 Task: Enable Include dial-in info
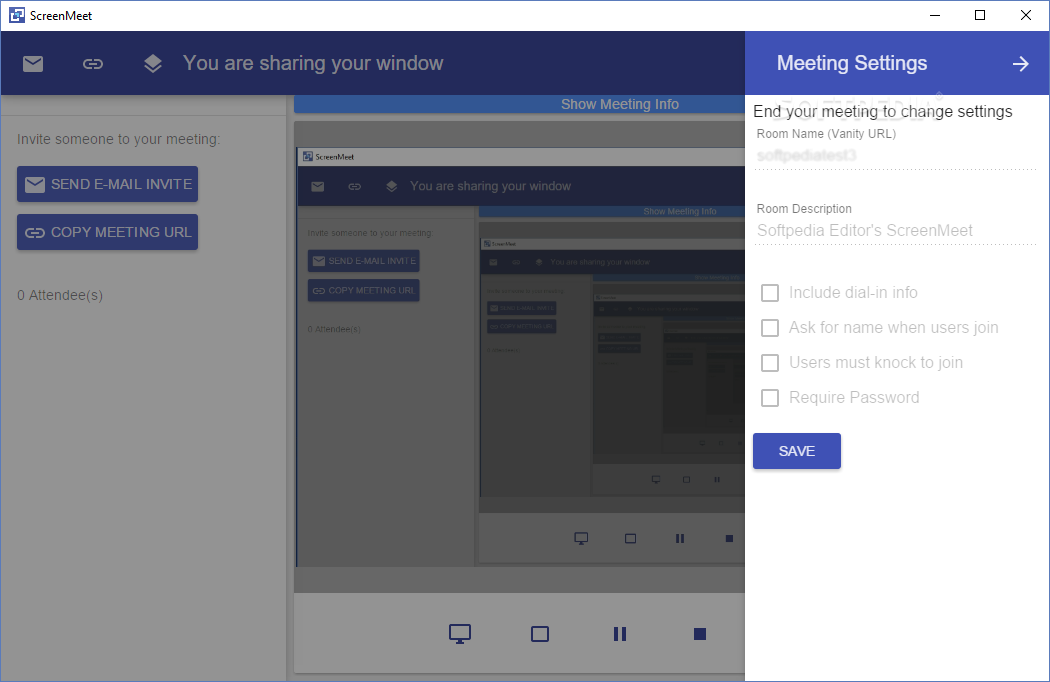(x=770, y=293)
